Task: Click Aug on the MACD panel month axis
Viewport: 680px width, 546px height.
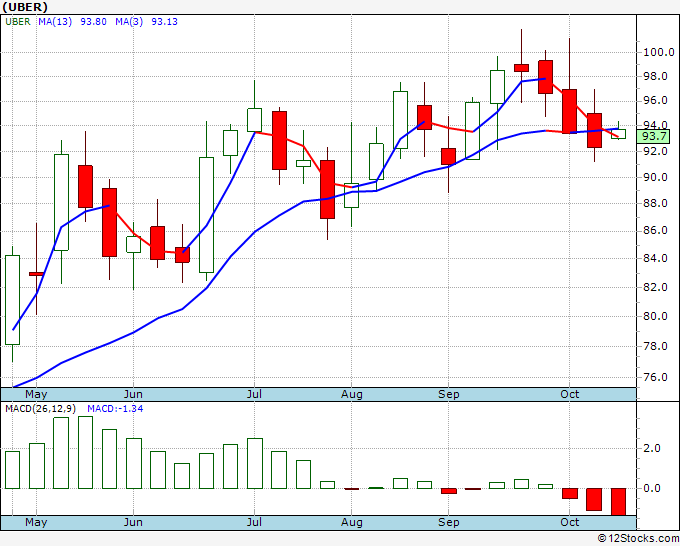Action: [x=352, y=522]
